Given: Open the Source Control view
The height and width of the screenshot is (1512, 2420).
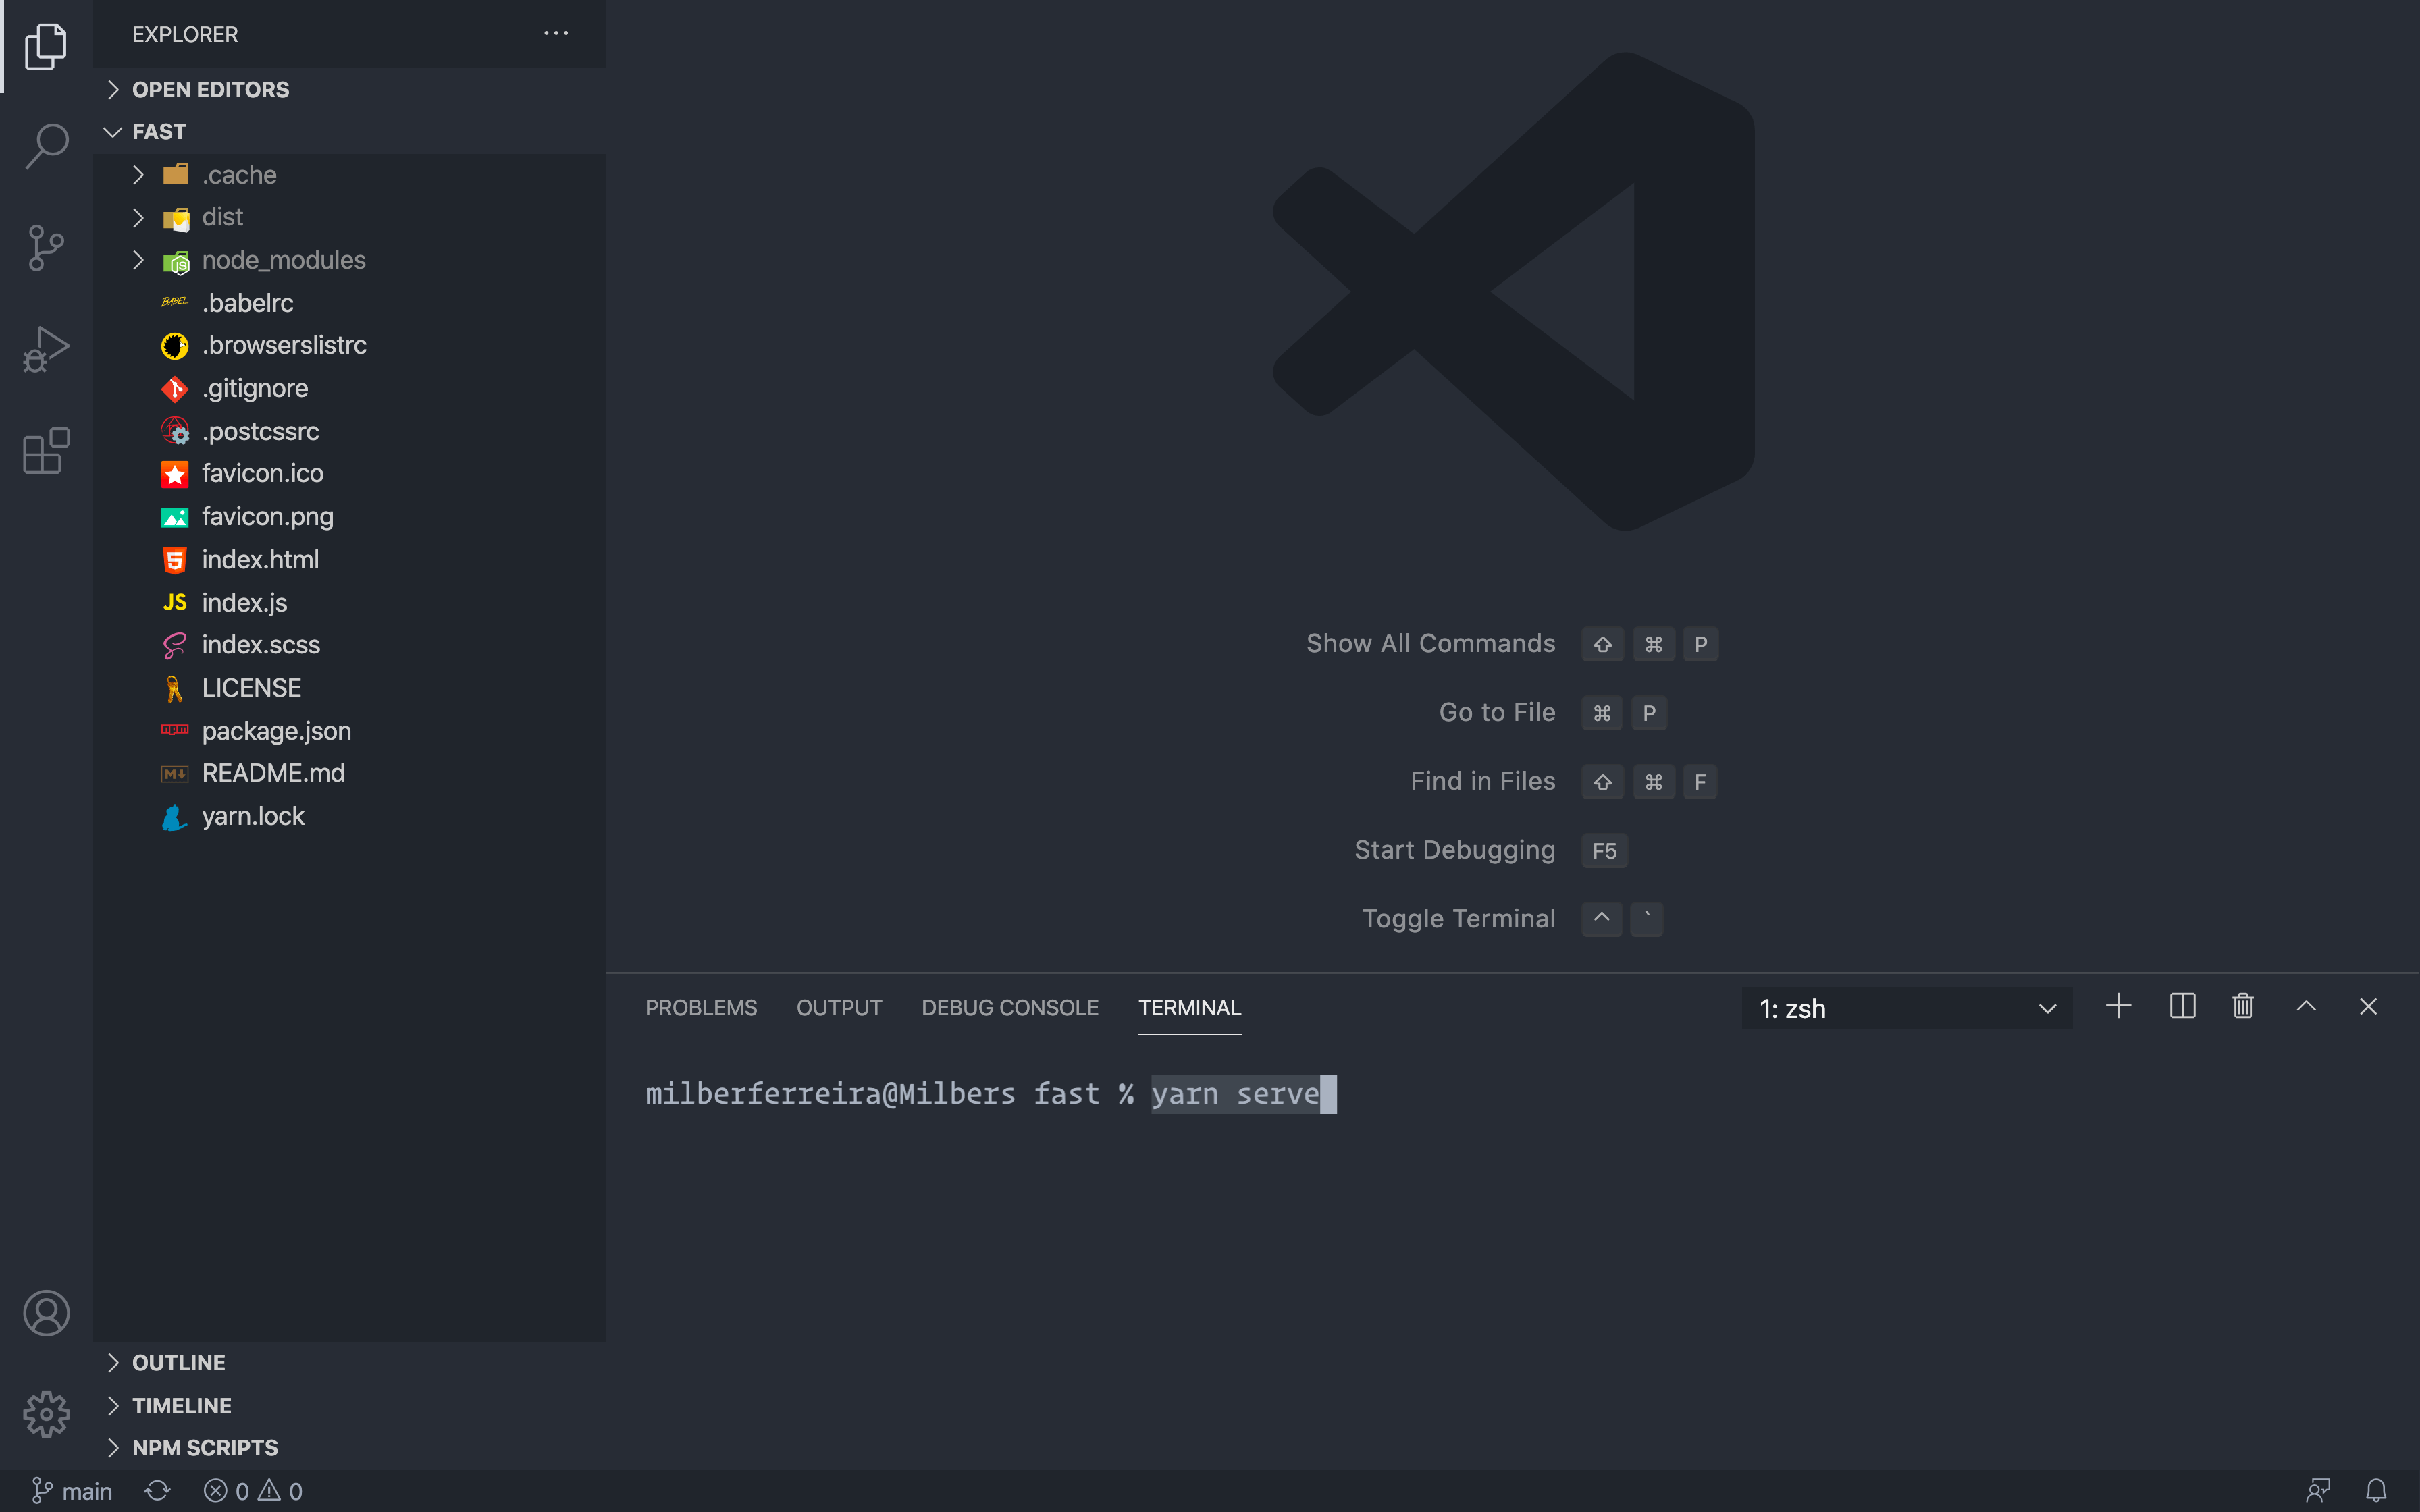Looking at the screenshot, I should click(46, 248).
